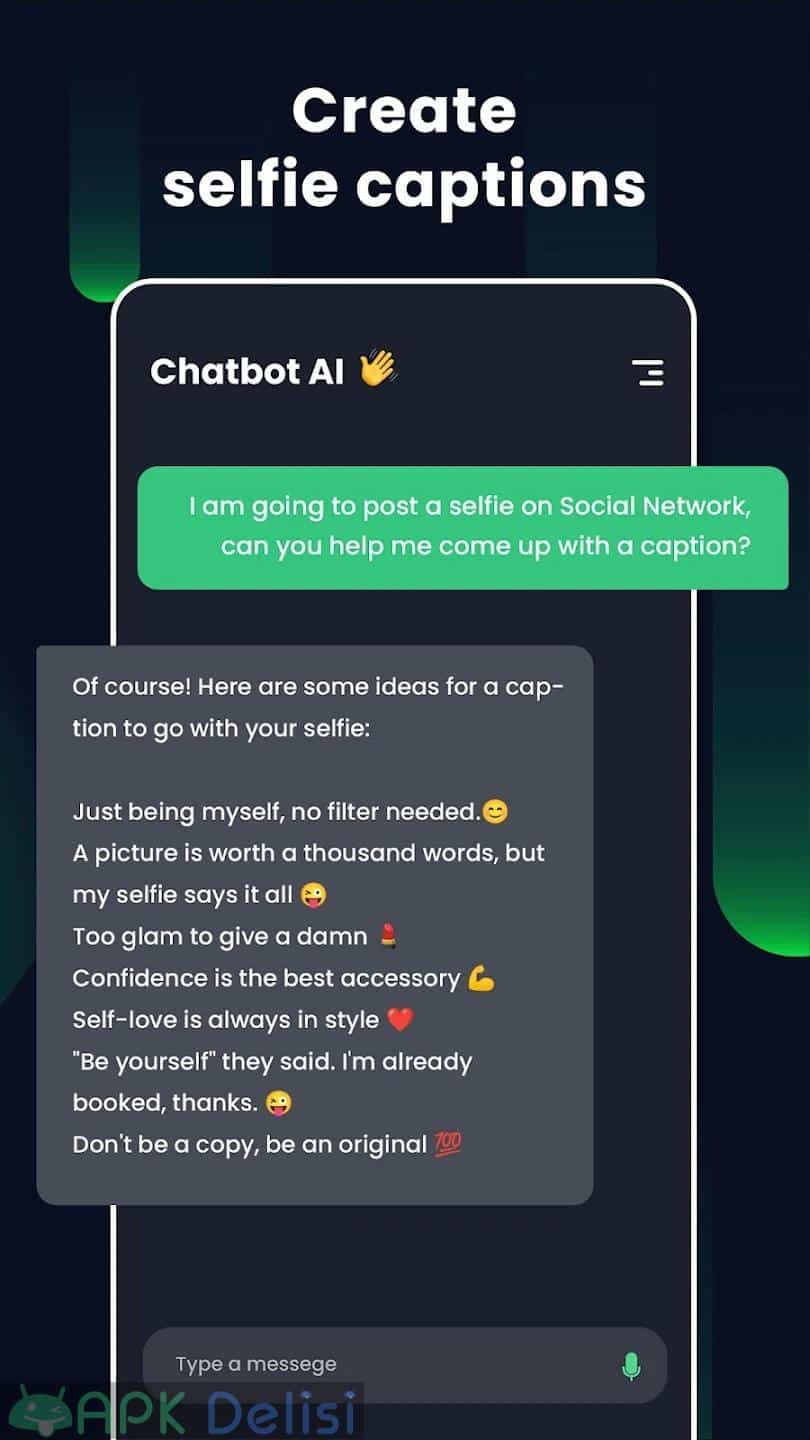Tap the green microphone icon
810x1440 pixels.
(x=631, y=1366)
